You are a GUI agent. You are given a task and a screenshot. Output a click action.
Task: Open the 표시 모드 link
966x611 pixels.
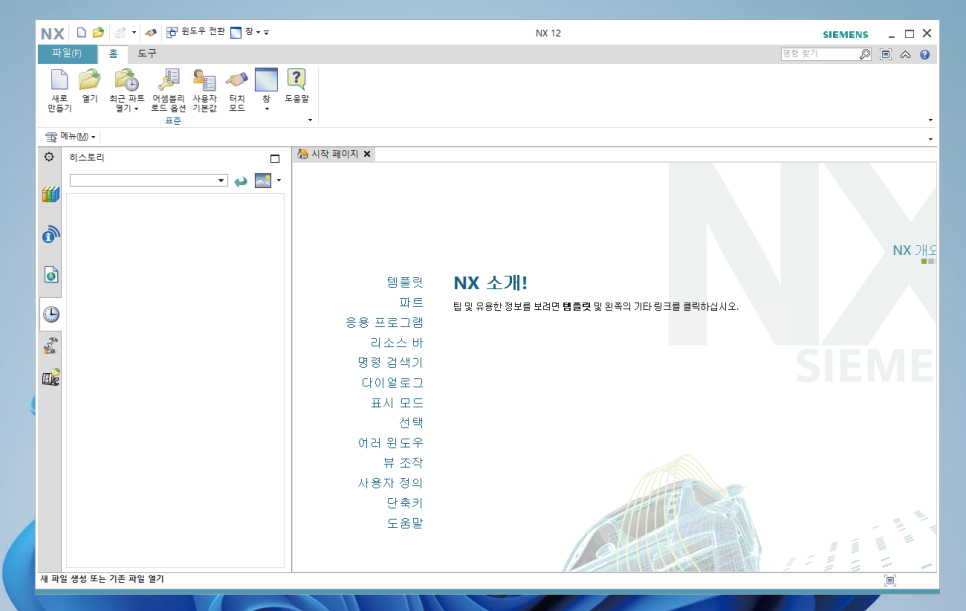(x=397, y=403)
